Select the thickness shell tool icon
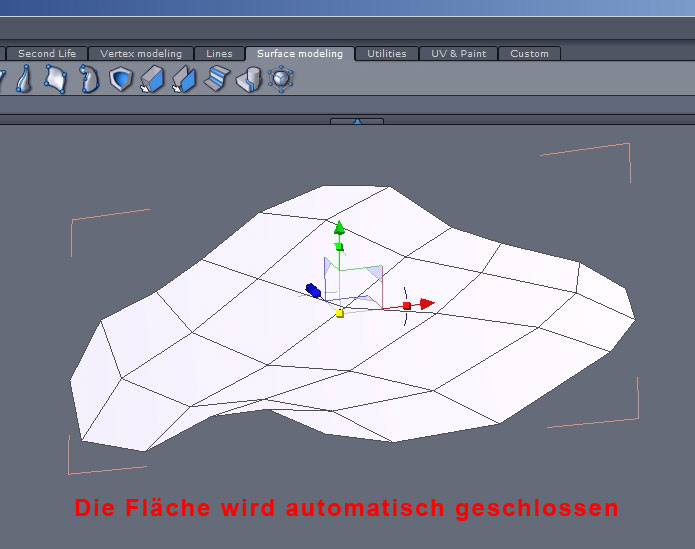695x549 pixels. click(x=121, y=79)
